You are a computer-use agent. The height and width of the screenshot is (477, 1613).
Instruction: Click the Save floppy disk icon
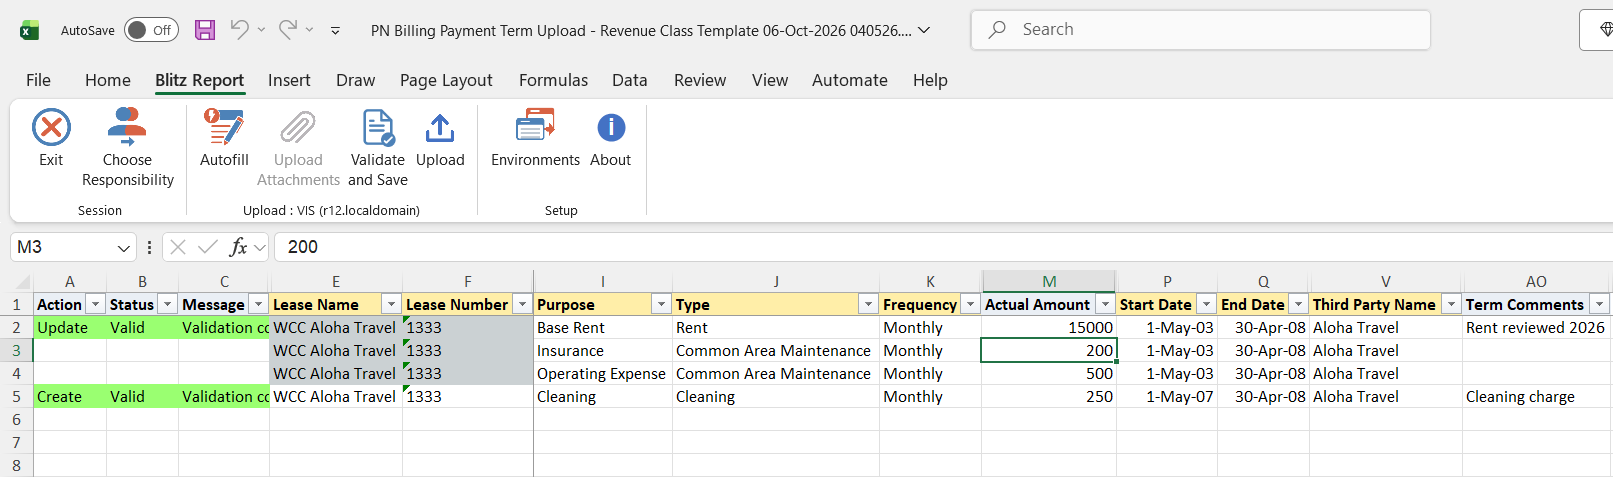(x=205, y=30)
